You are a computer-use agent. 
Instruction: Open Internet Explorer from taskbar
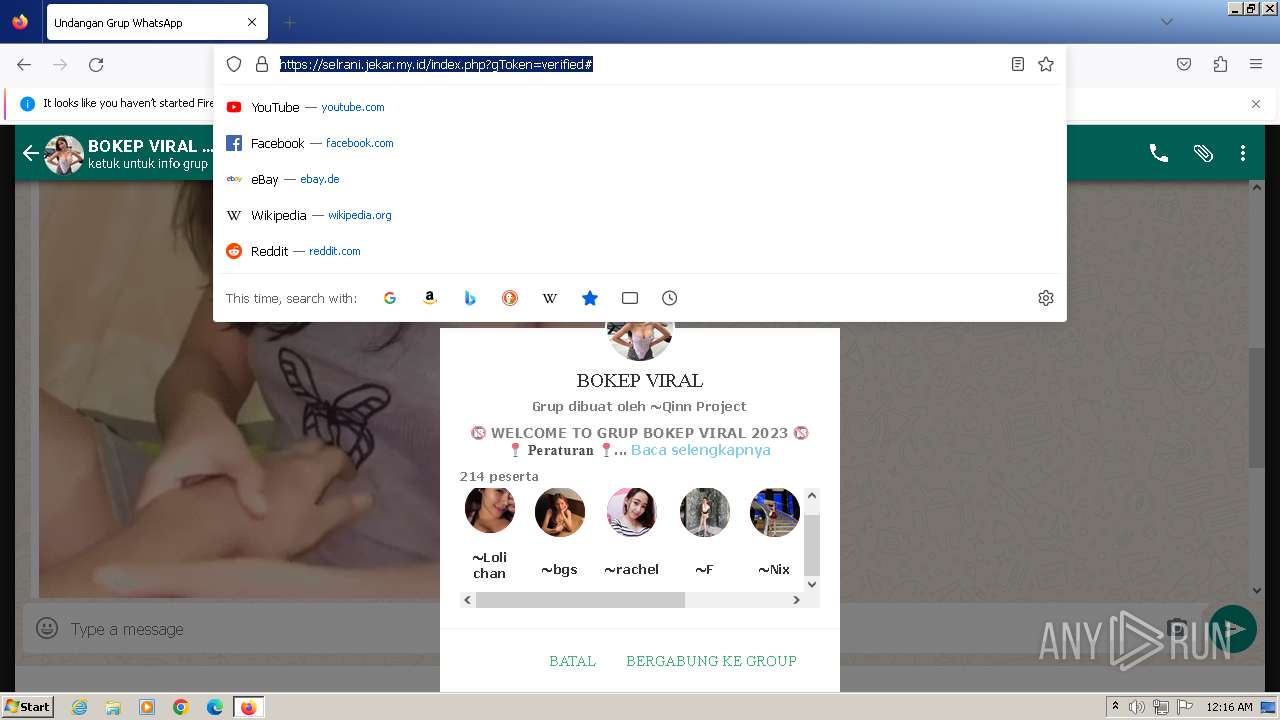click(79, 707)
